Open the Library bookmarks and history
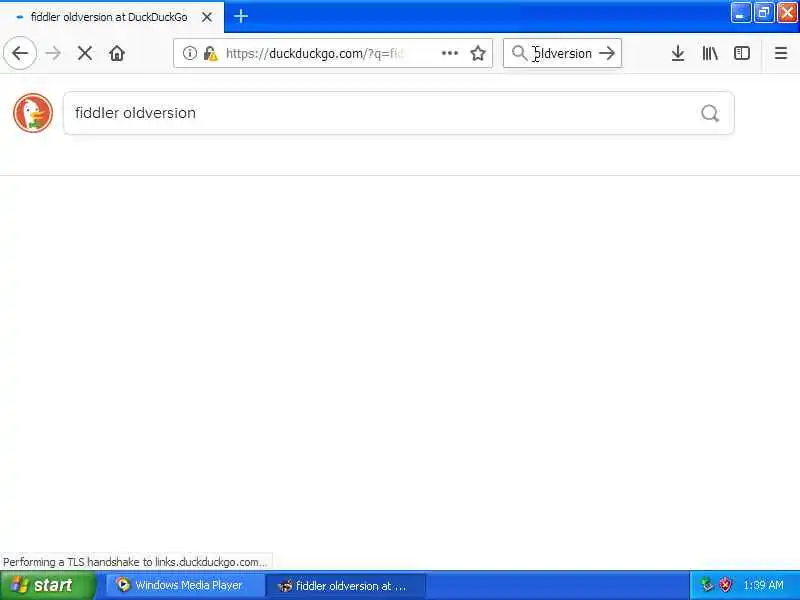This screenshot has height=600, width=800. pyautogui.click(x=710, y=53)
